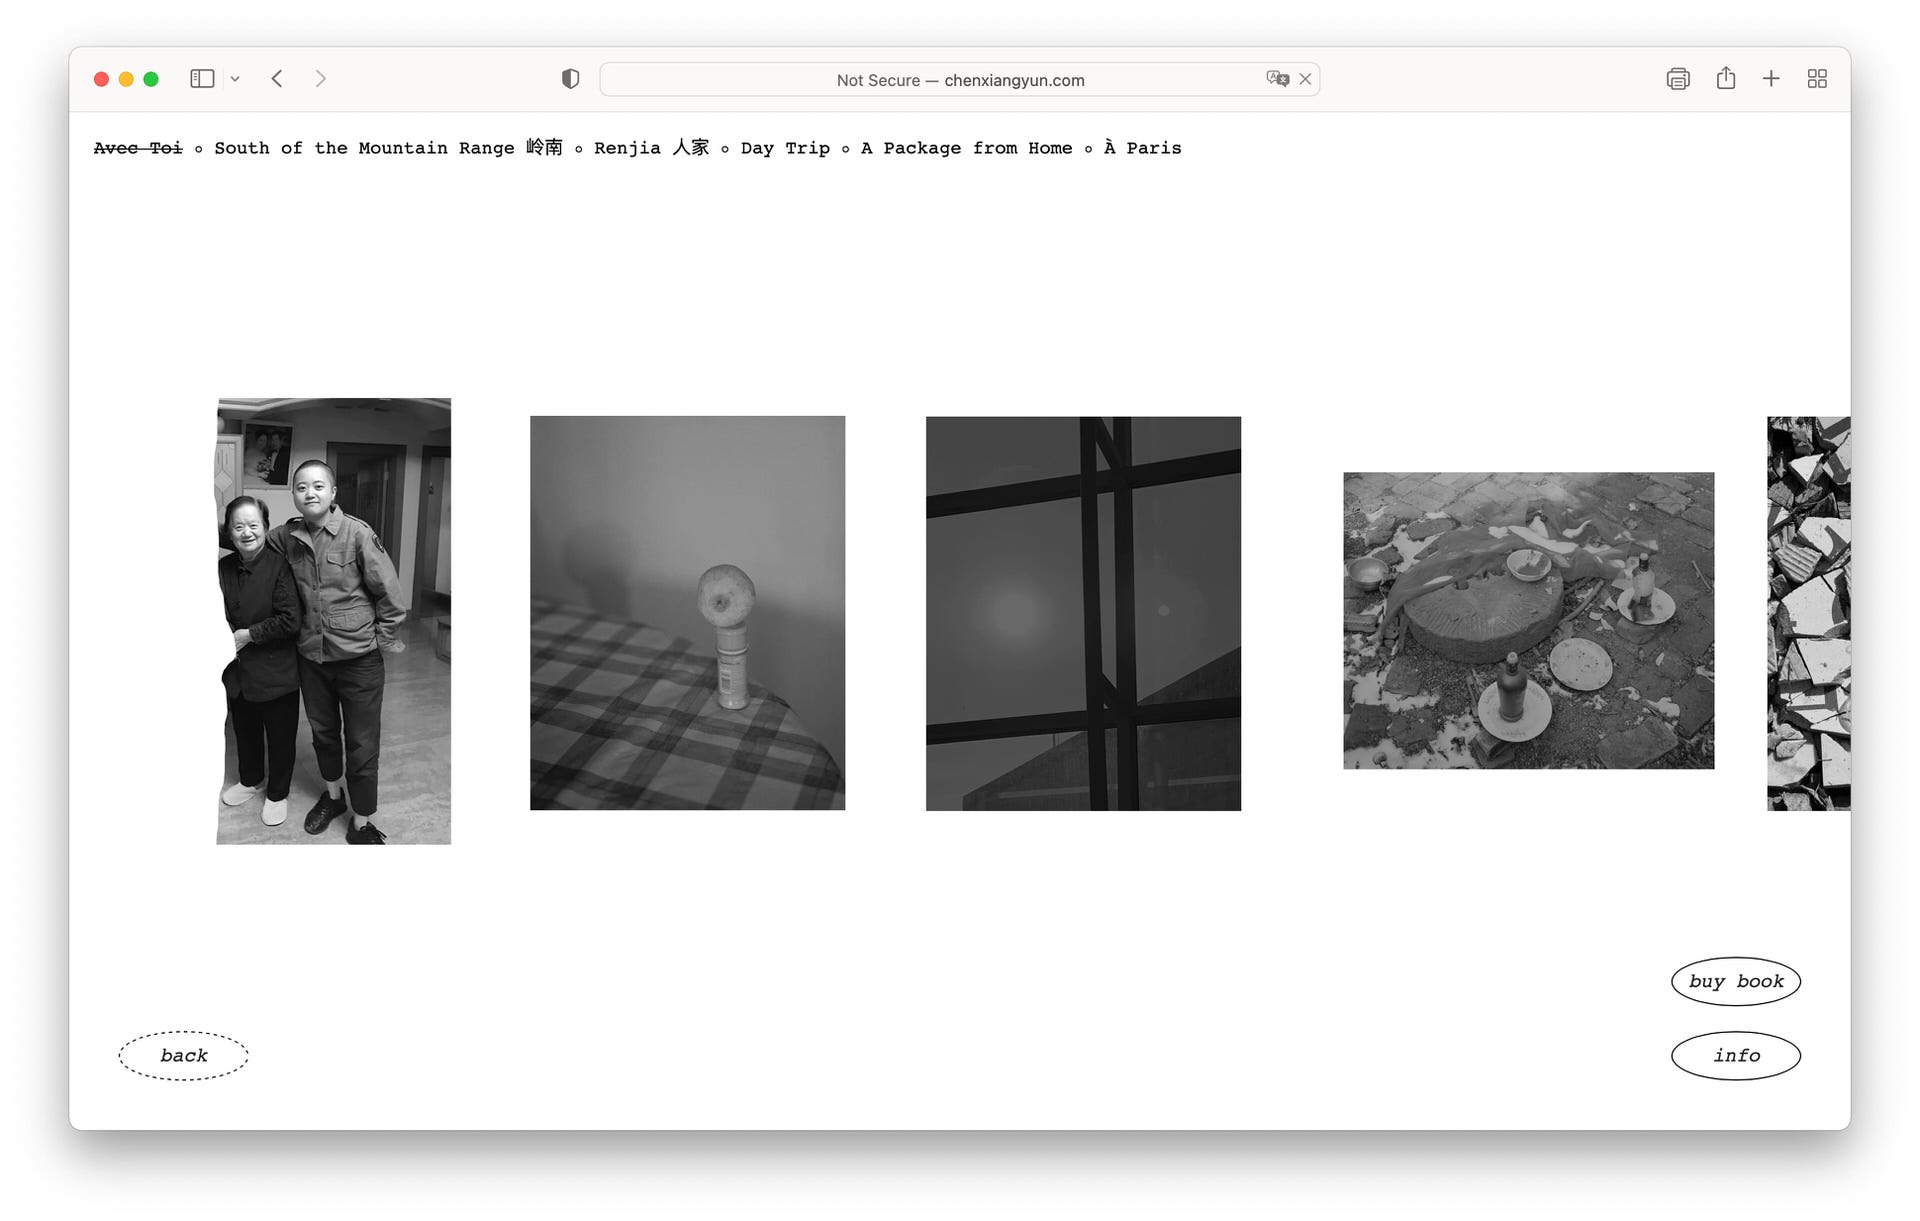Click the buy book button
Image resolution: width=1920 pixels, height=1221 pixels.
(x=1735, y=981)
